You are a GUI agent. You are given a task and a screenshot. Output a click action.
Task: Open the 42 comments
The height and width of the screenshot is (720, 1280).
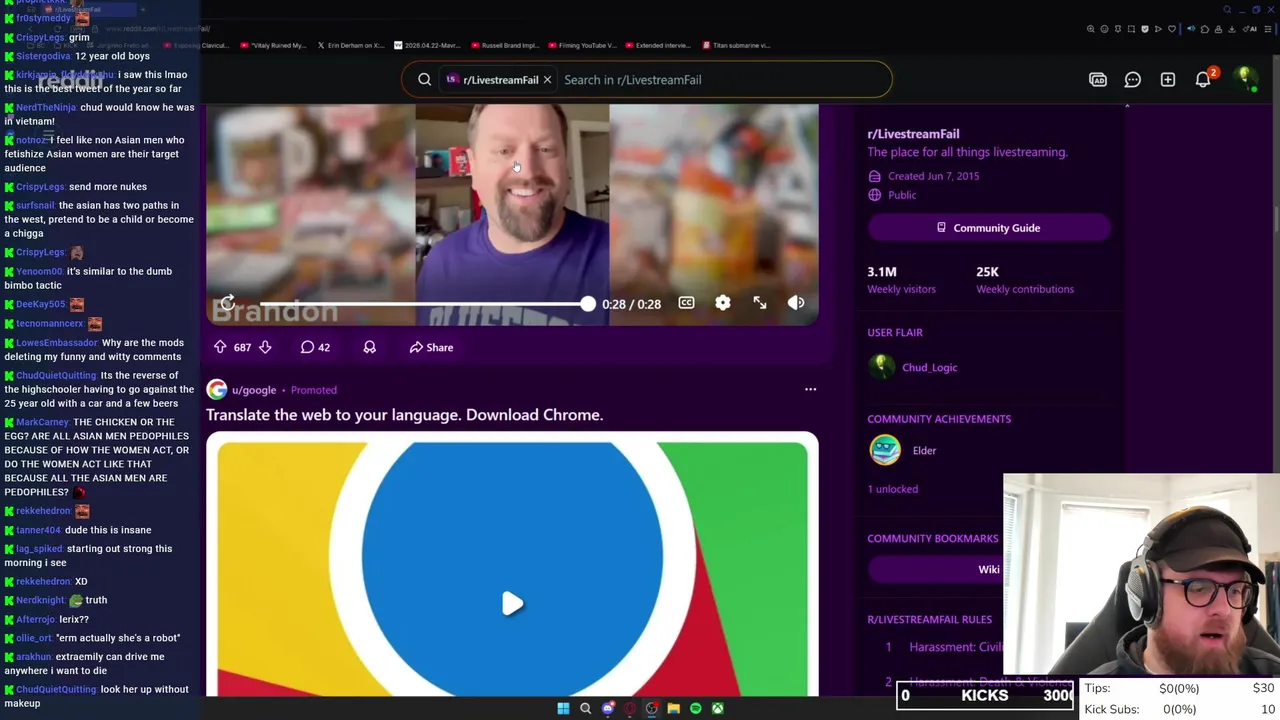click(x=315, y=347)
